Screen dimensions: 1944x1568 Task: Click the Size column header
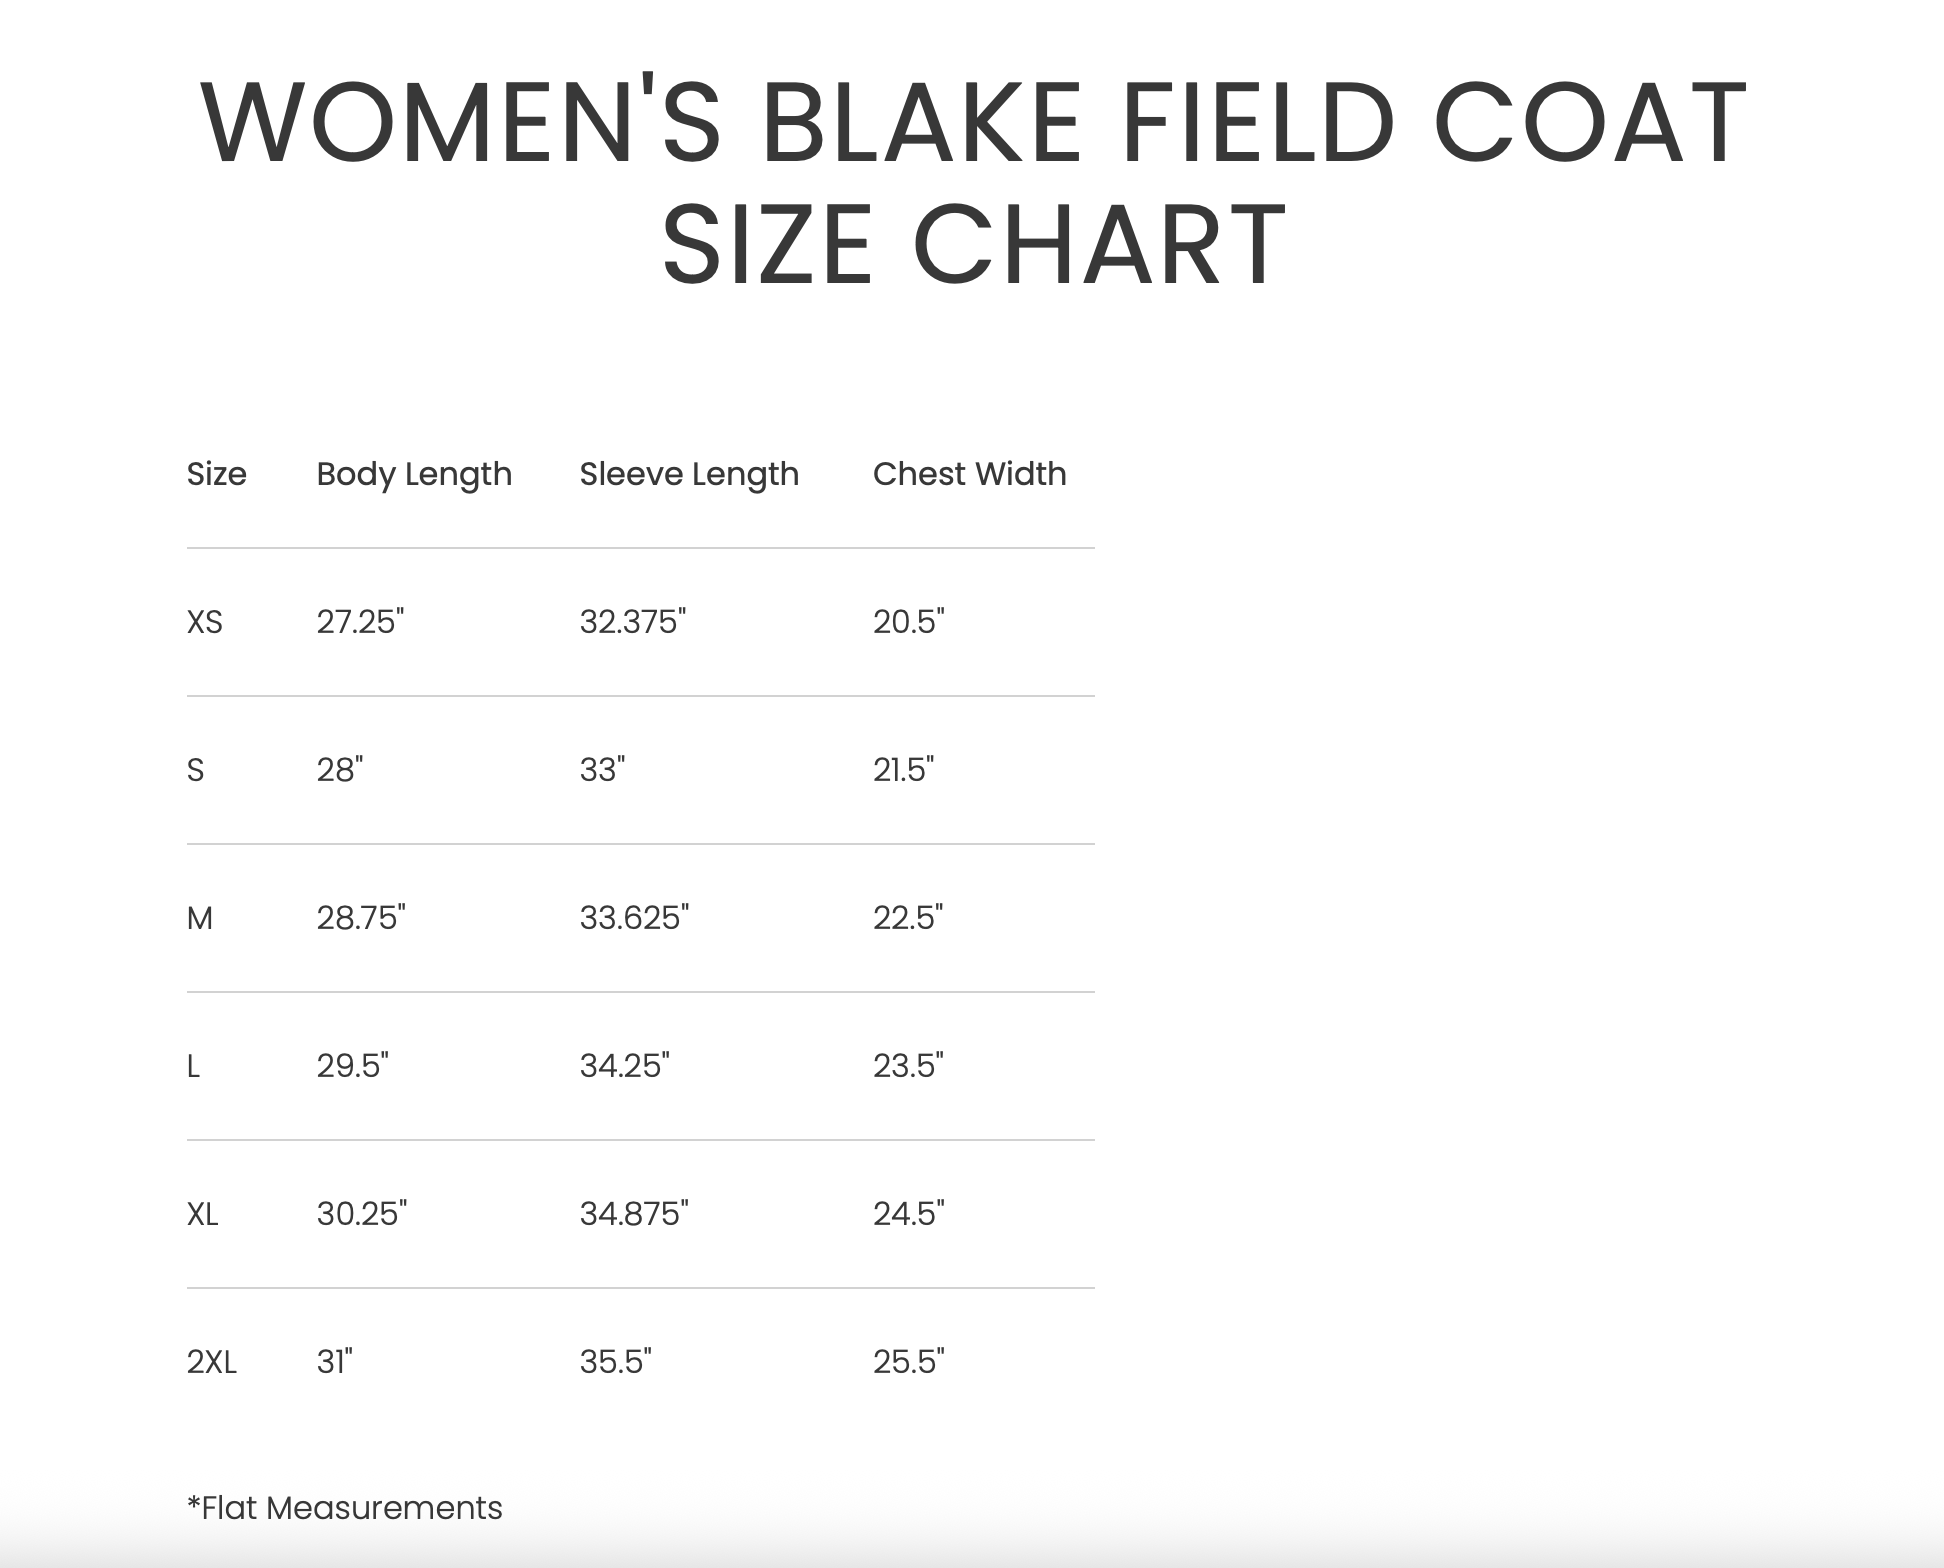pos(216,474)
